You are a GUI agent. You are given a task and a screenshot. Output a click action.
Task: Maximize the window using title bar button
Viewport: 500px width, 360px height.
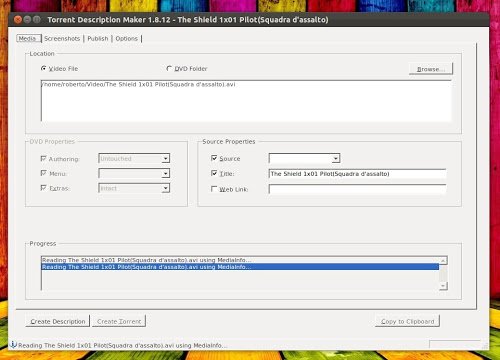point(37,20)
